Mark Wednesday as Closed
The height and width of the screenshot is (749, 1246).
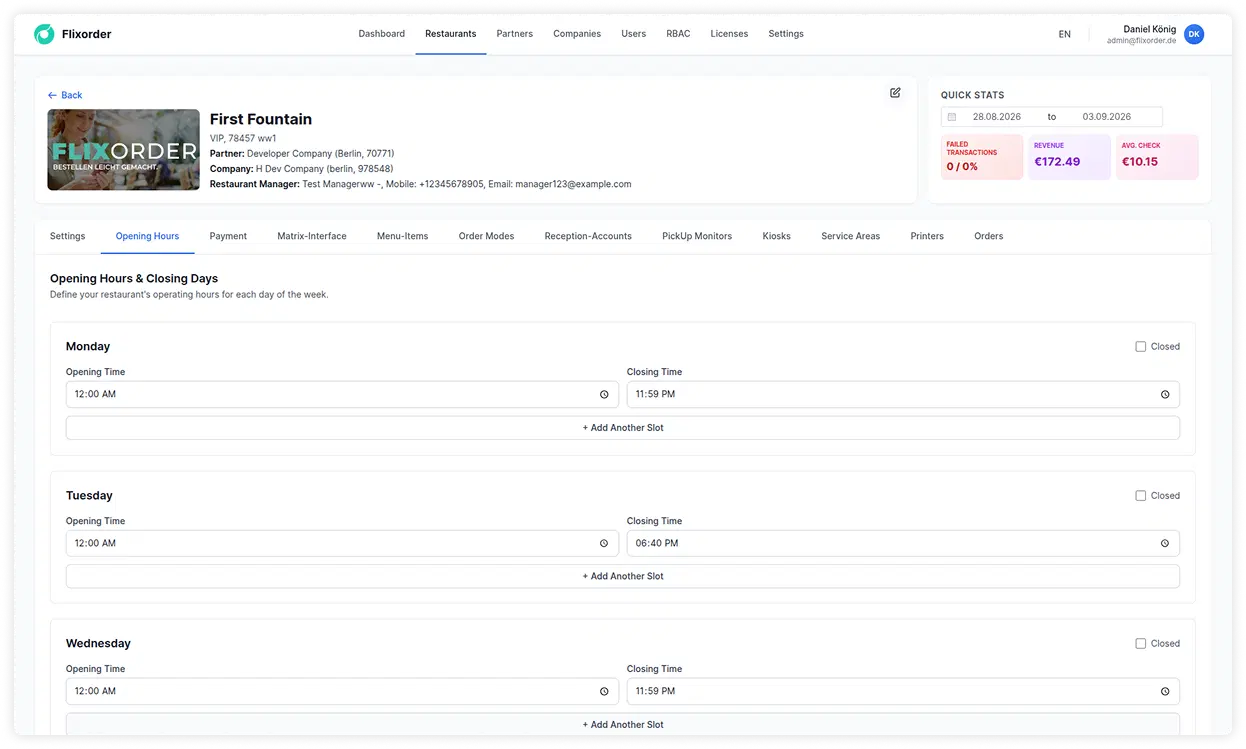point(1140,644)
